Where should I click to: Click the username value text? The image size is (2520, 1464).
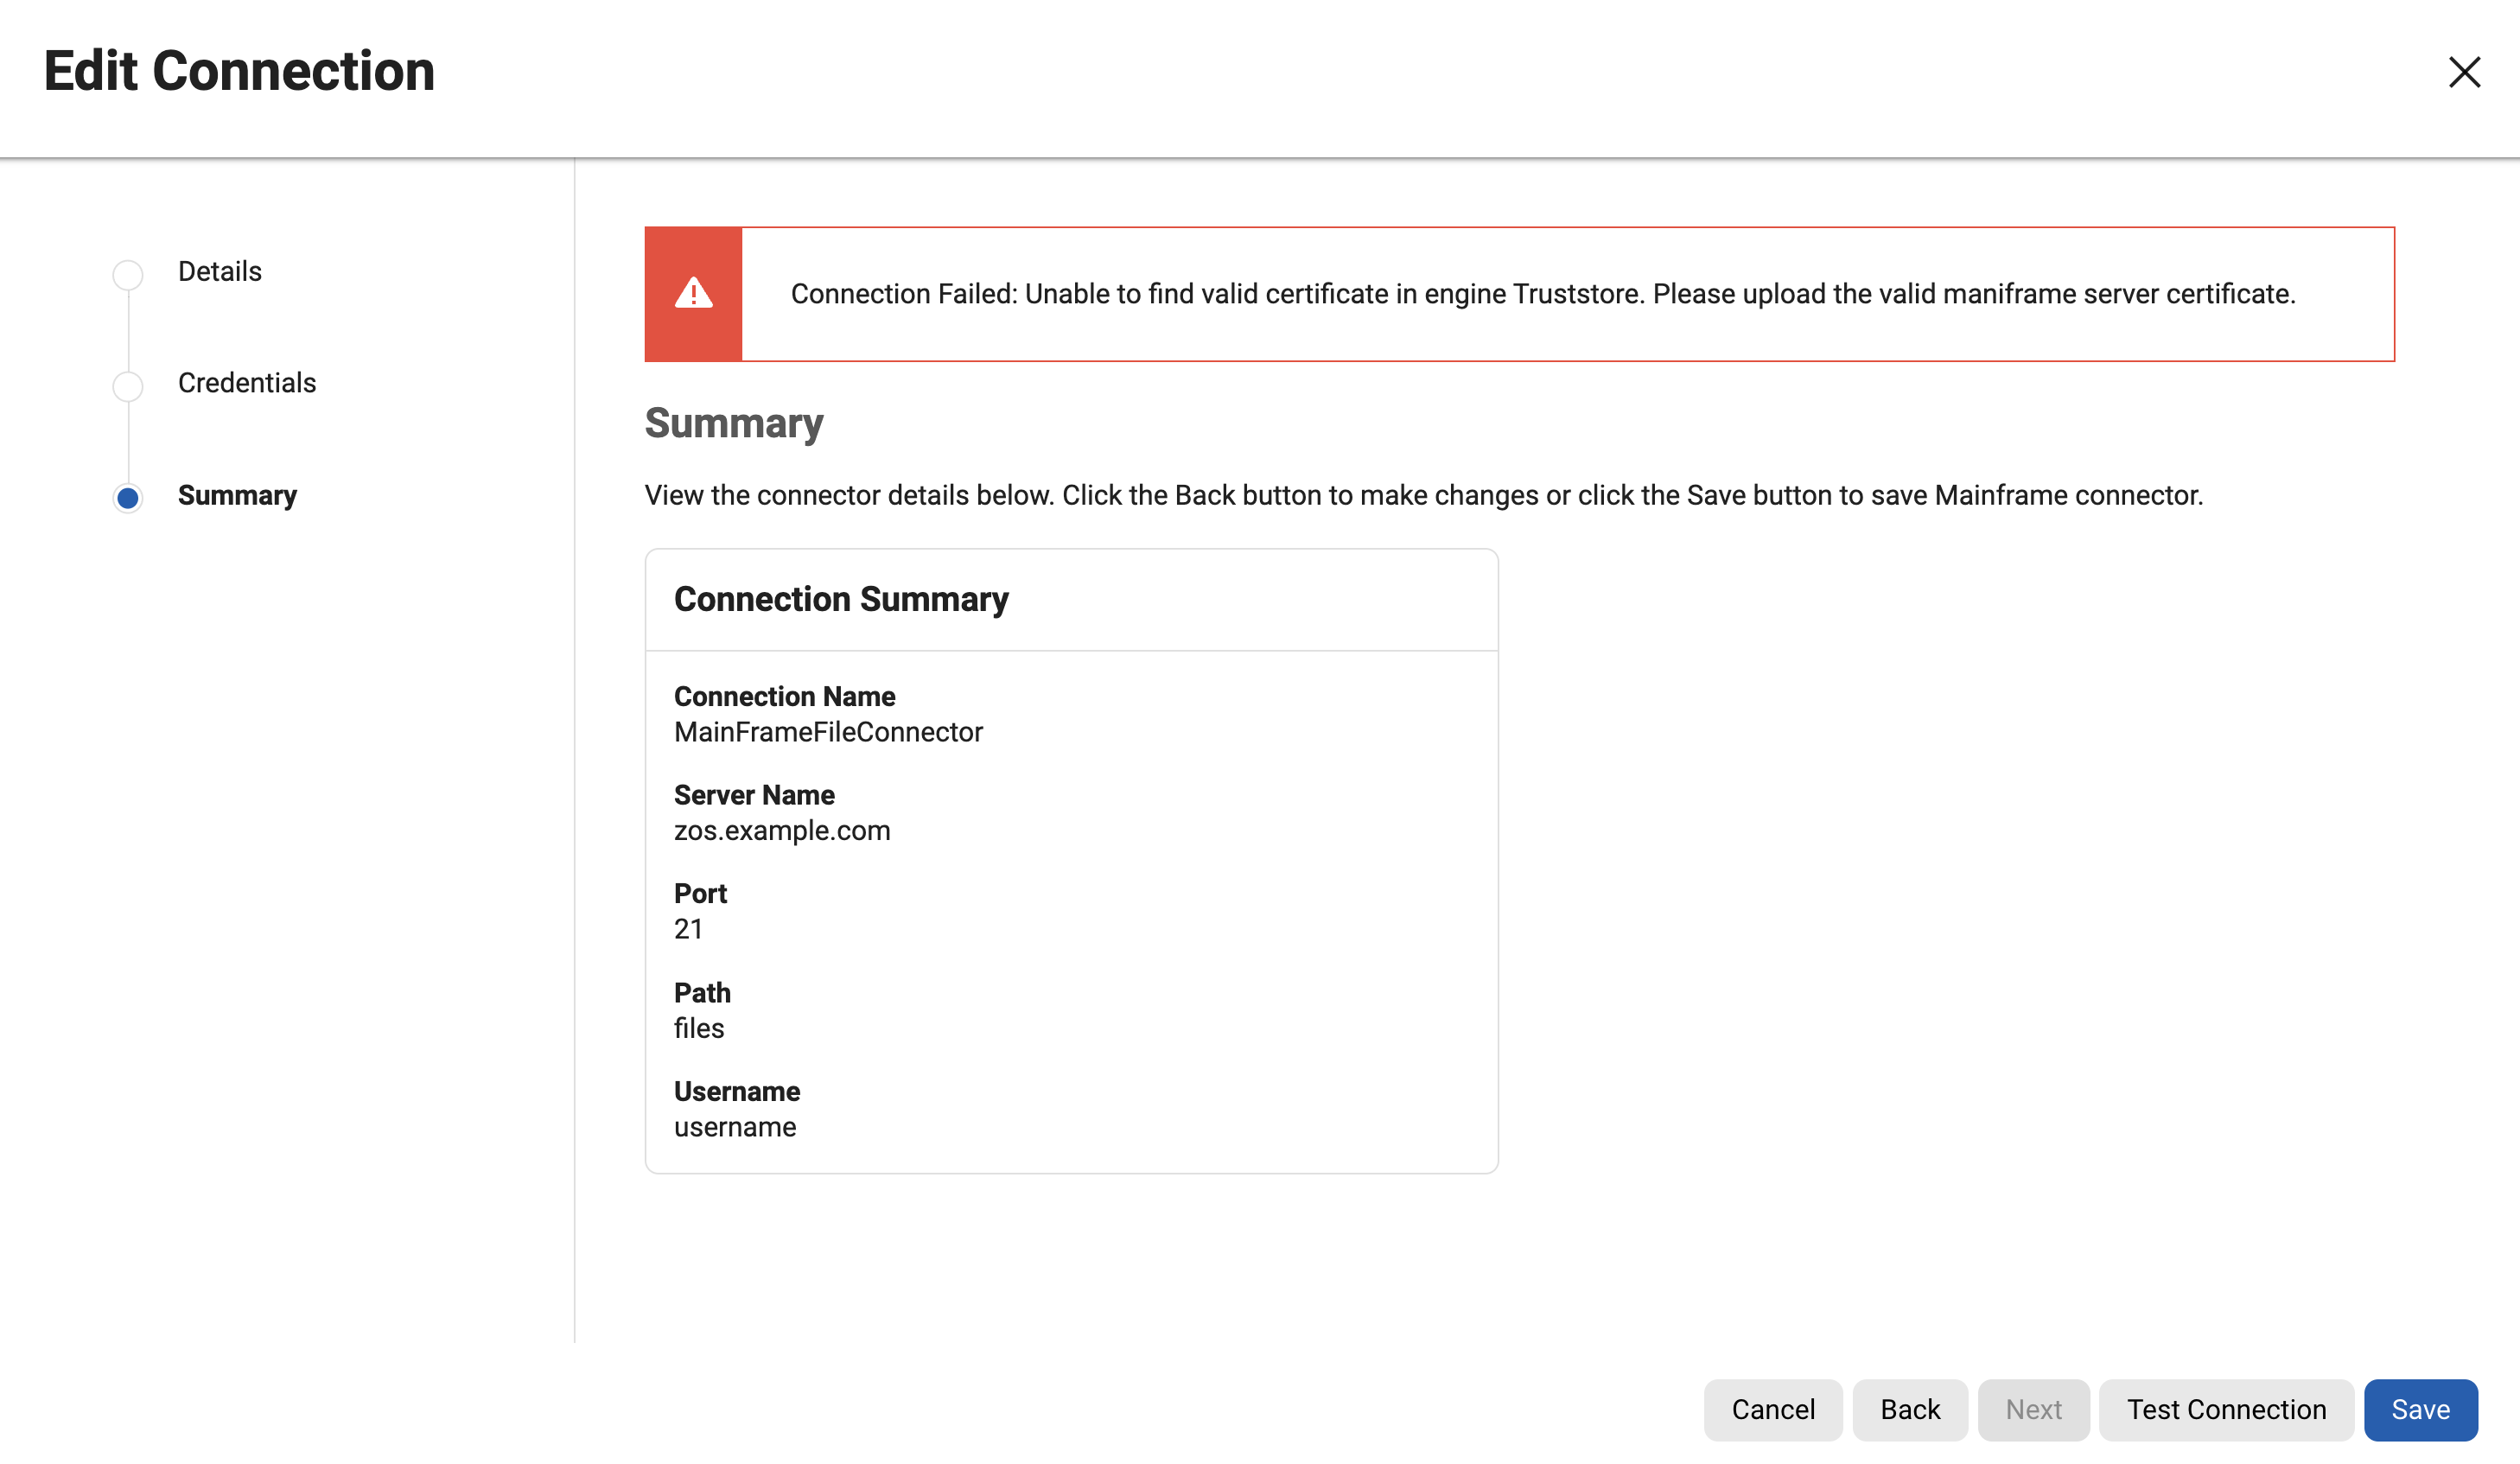tap(734, 1127)
